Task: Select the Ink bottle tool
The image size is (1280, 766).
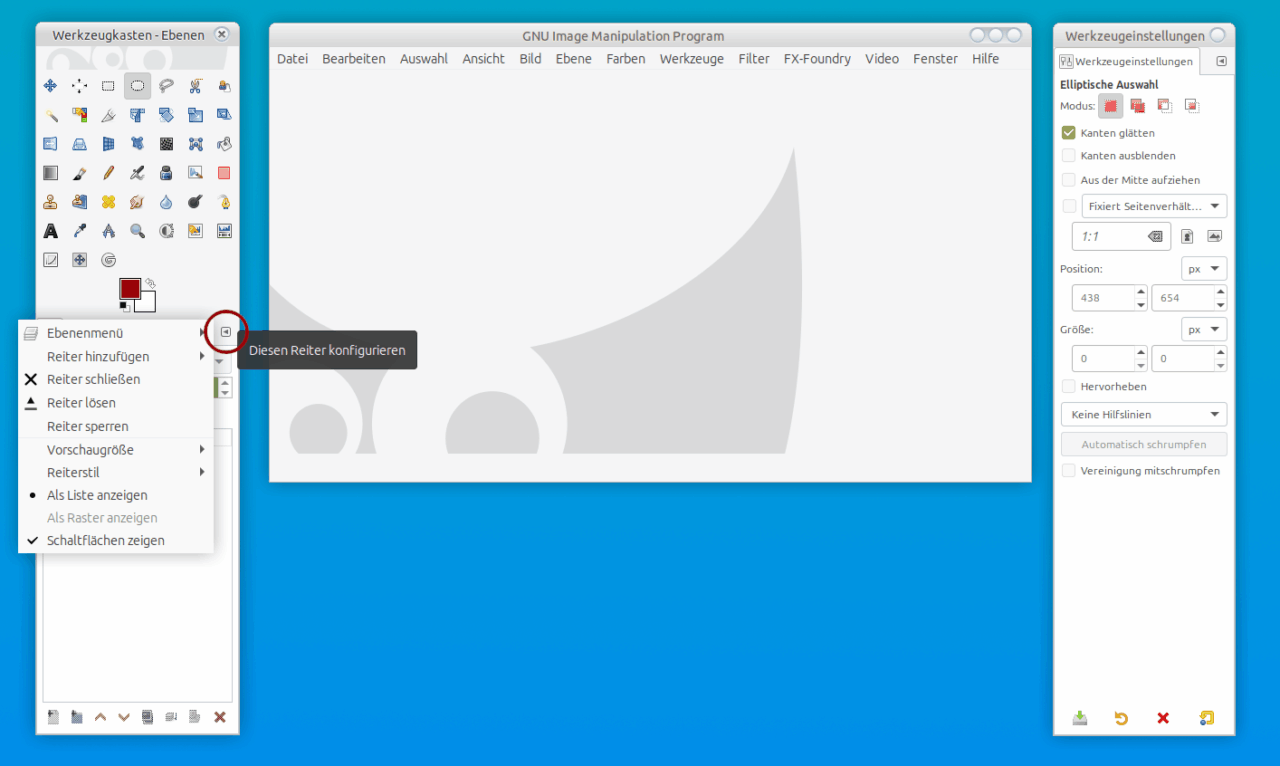Action: pos(167,173)
